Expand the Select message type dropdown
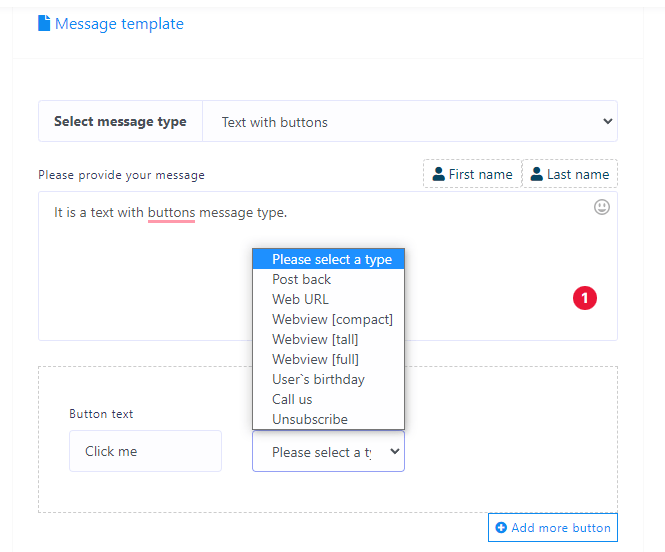 (409, 122)
